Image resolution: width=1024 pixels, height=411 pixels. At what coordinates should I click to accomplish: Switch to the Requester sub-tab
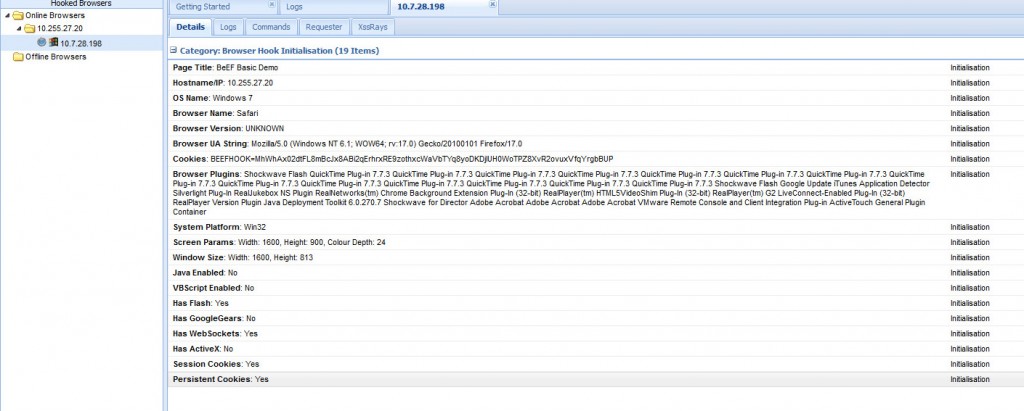point(325,27)
